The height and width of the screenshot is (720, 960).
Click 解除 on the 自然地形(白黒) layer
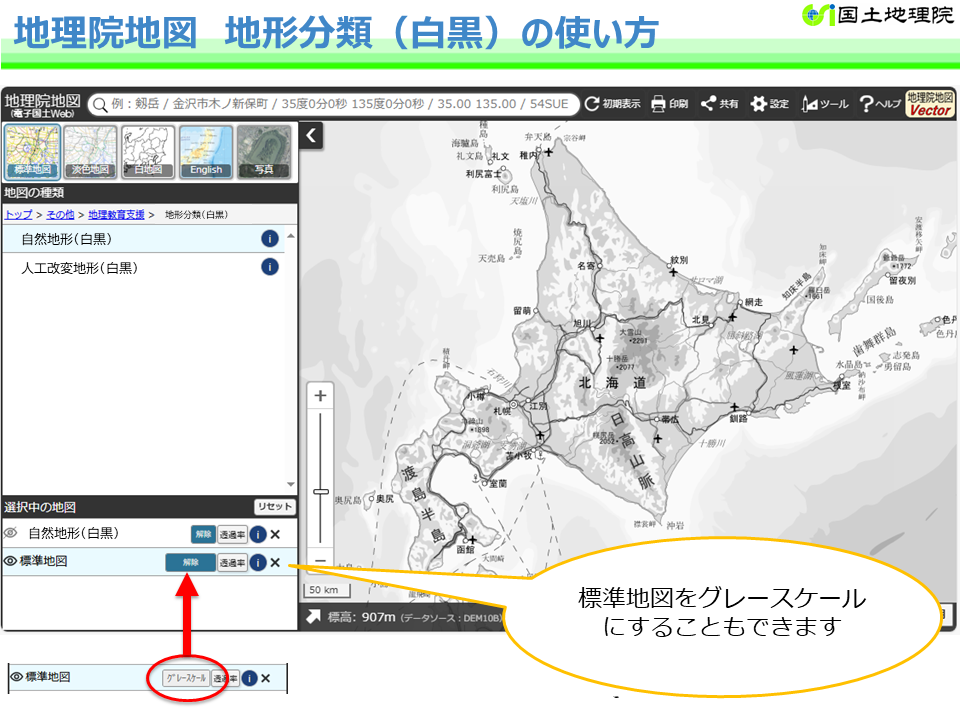point(203,534)
